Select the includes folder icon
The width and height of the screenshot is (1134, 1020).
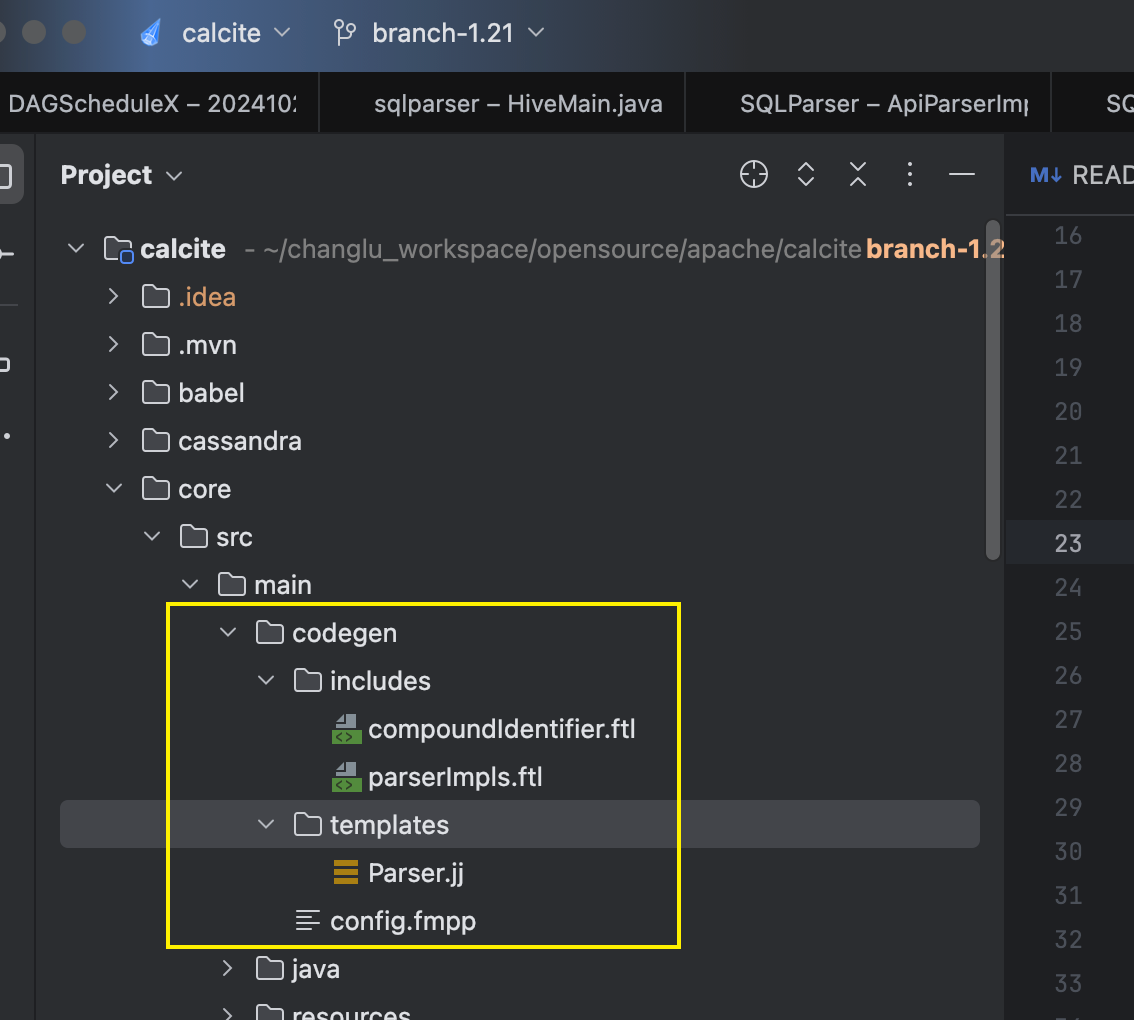tap(307, 681)
